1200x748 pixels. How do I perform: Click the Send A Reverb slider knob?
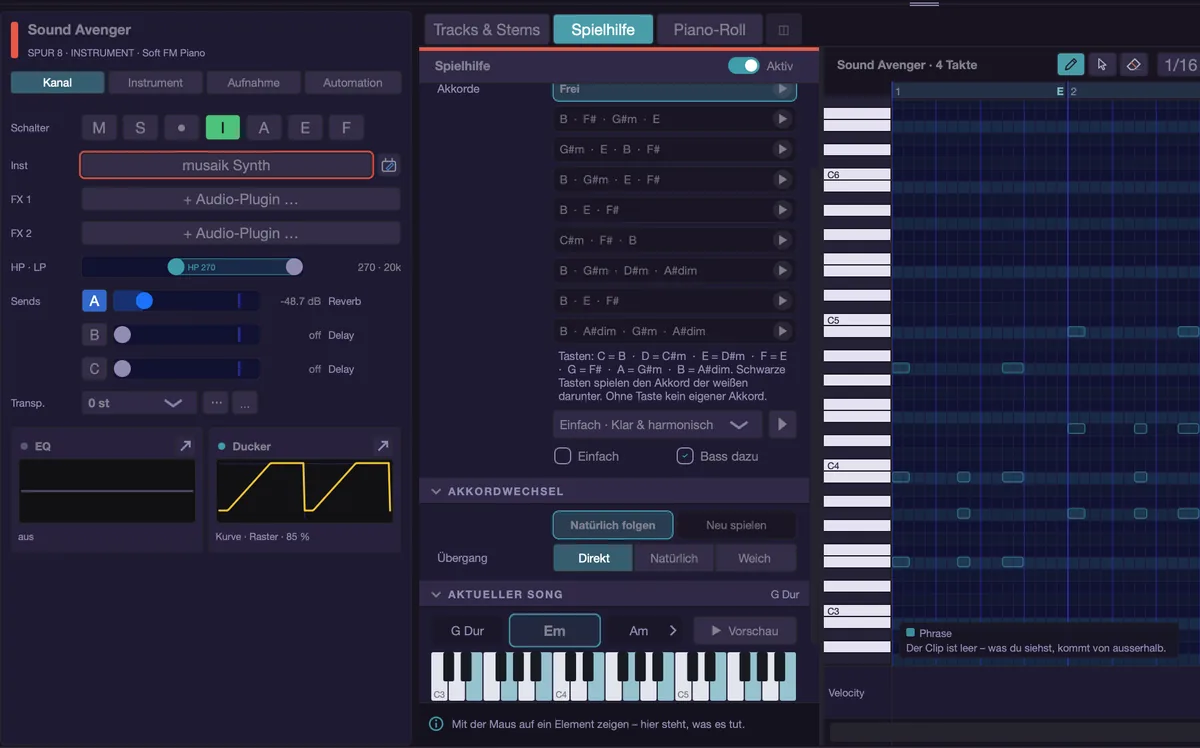coord(144,301)
